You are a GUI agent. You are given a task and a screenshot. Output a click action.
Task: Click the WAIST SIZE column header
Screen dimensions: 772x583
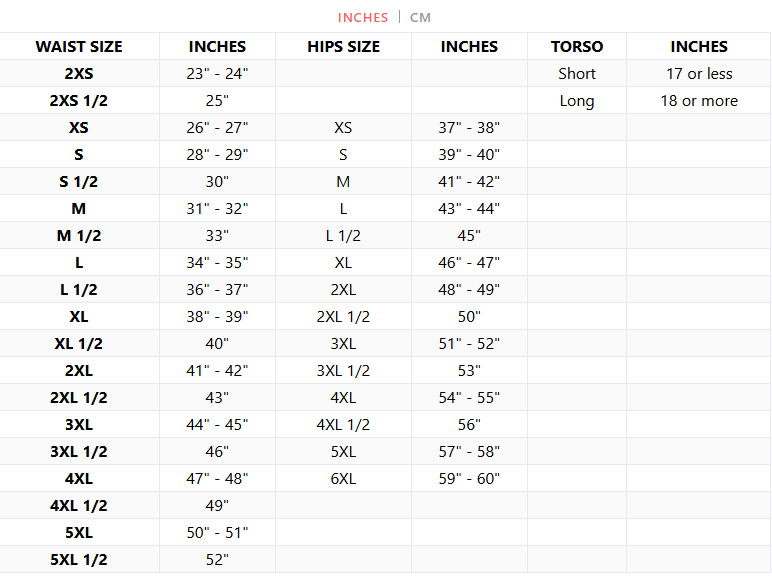pos(79,47)
